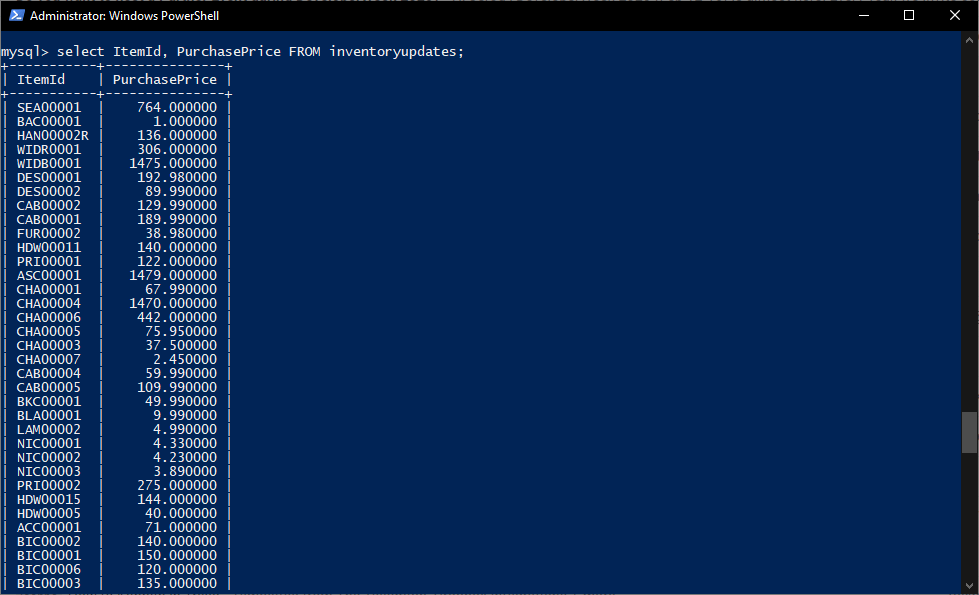Click the HAN00002R item ID
The height and width of the screenshot is (595, 979).
point(53,135)
